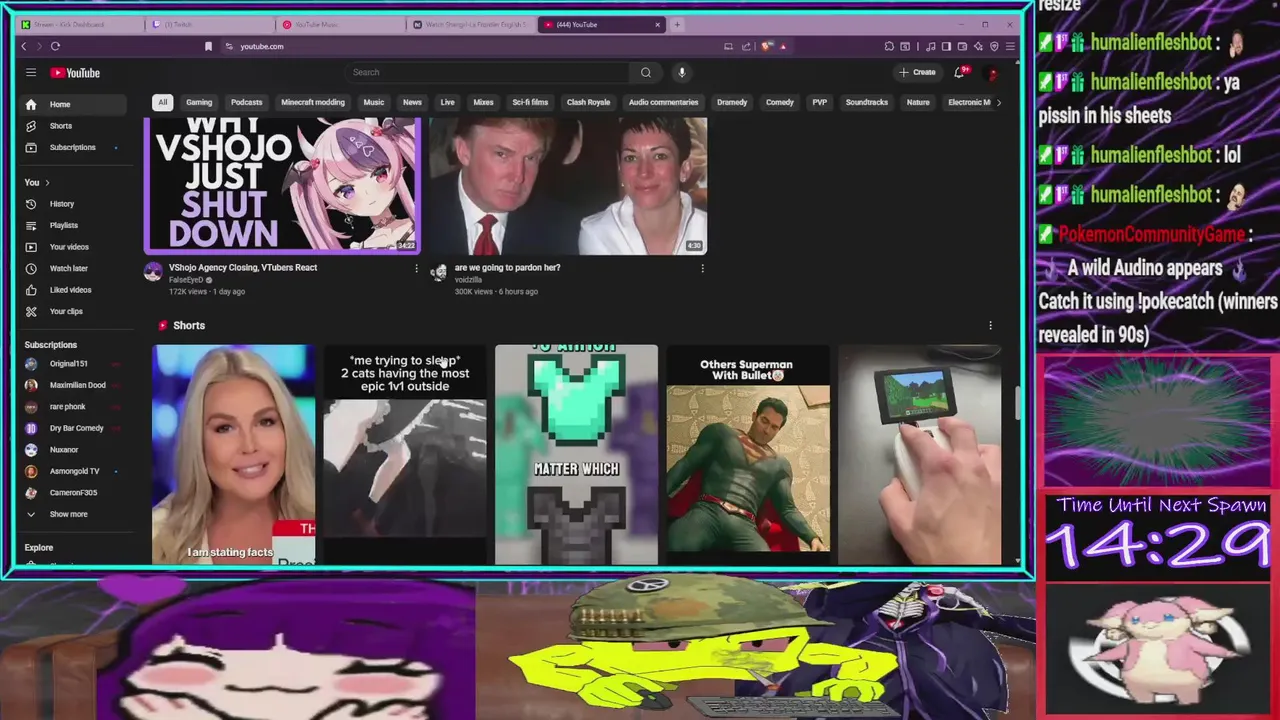Viewport: 1280px width, 720px height.
Task: Show more category chips with right arrow
Action: [x=998, y=102]
